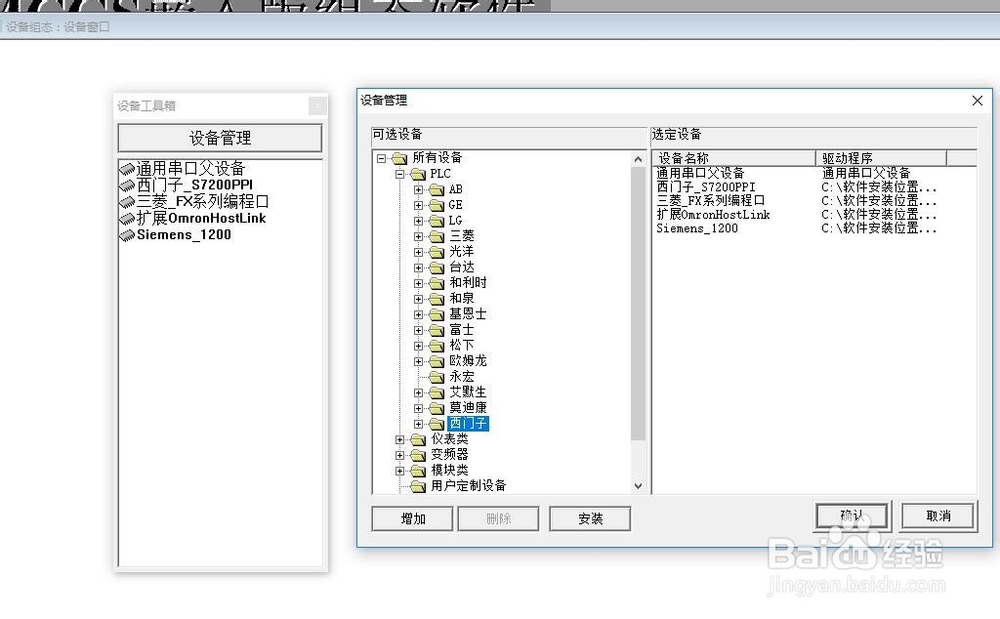Select the highlighted 西门子 tree item

point(468,424)
